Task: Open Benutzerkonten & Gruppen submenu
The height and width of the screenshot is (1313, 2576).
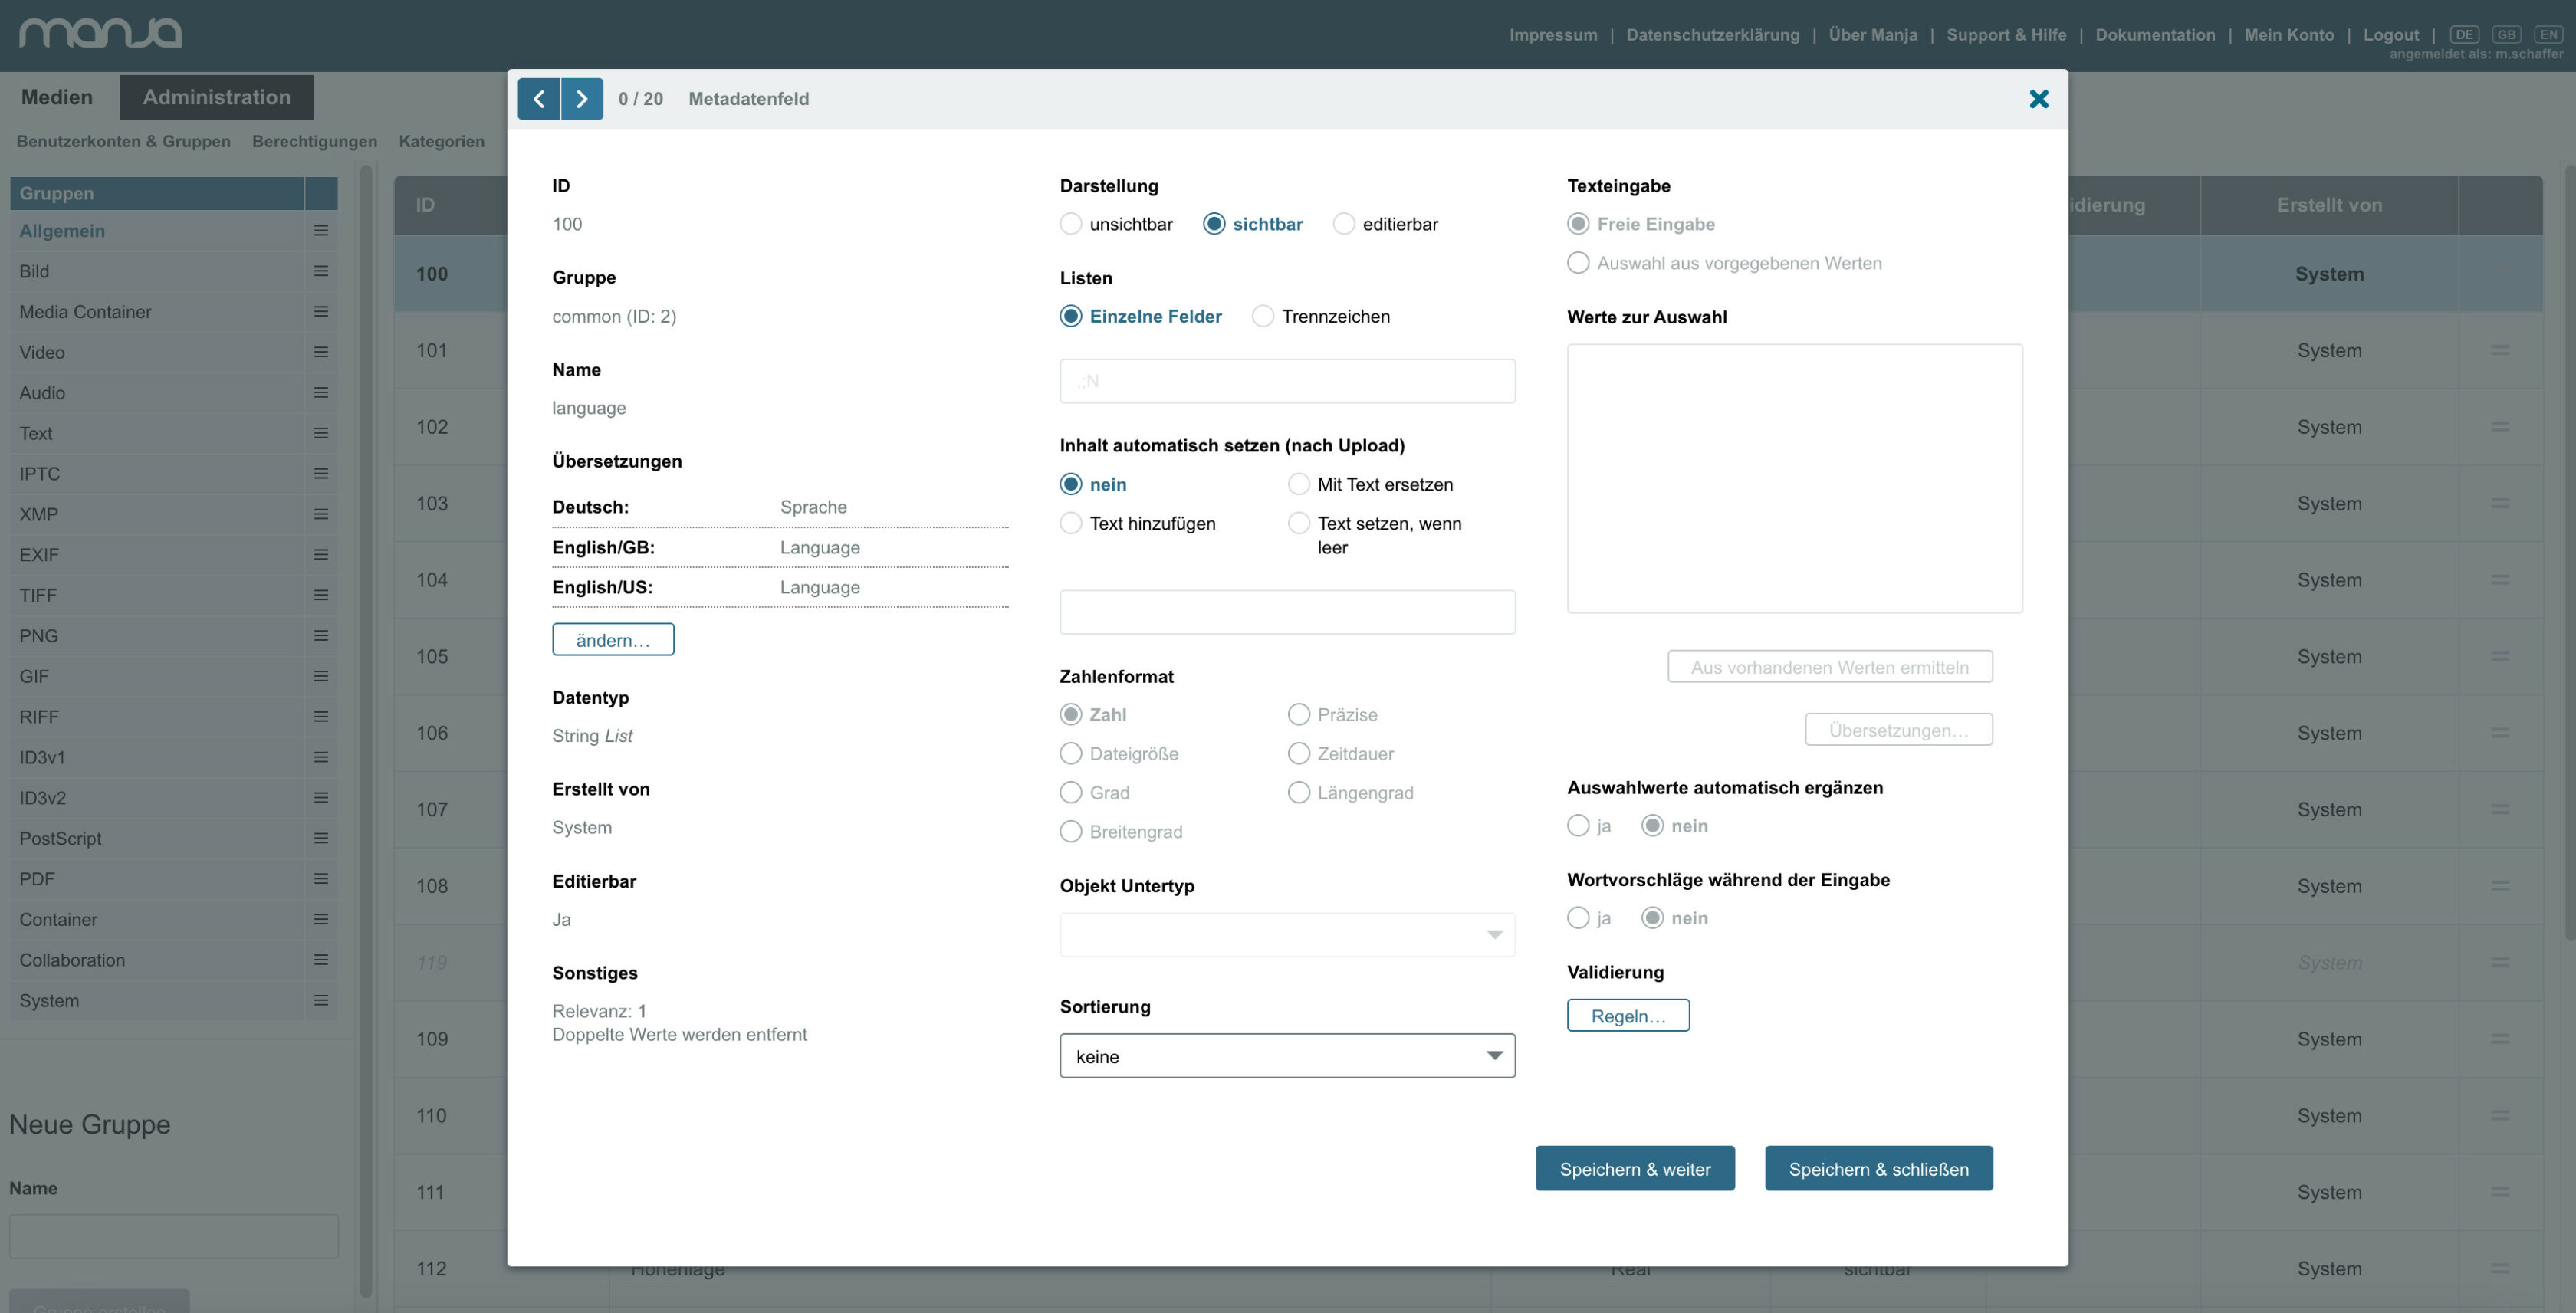Action: tap(124, 141)
